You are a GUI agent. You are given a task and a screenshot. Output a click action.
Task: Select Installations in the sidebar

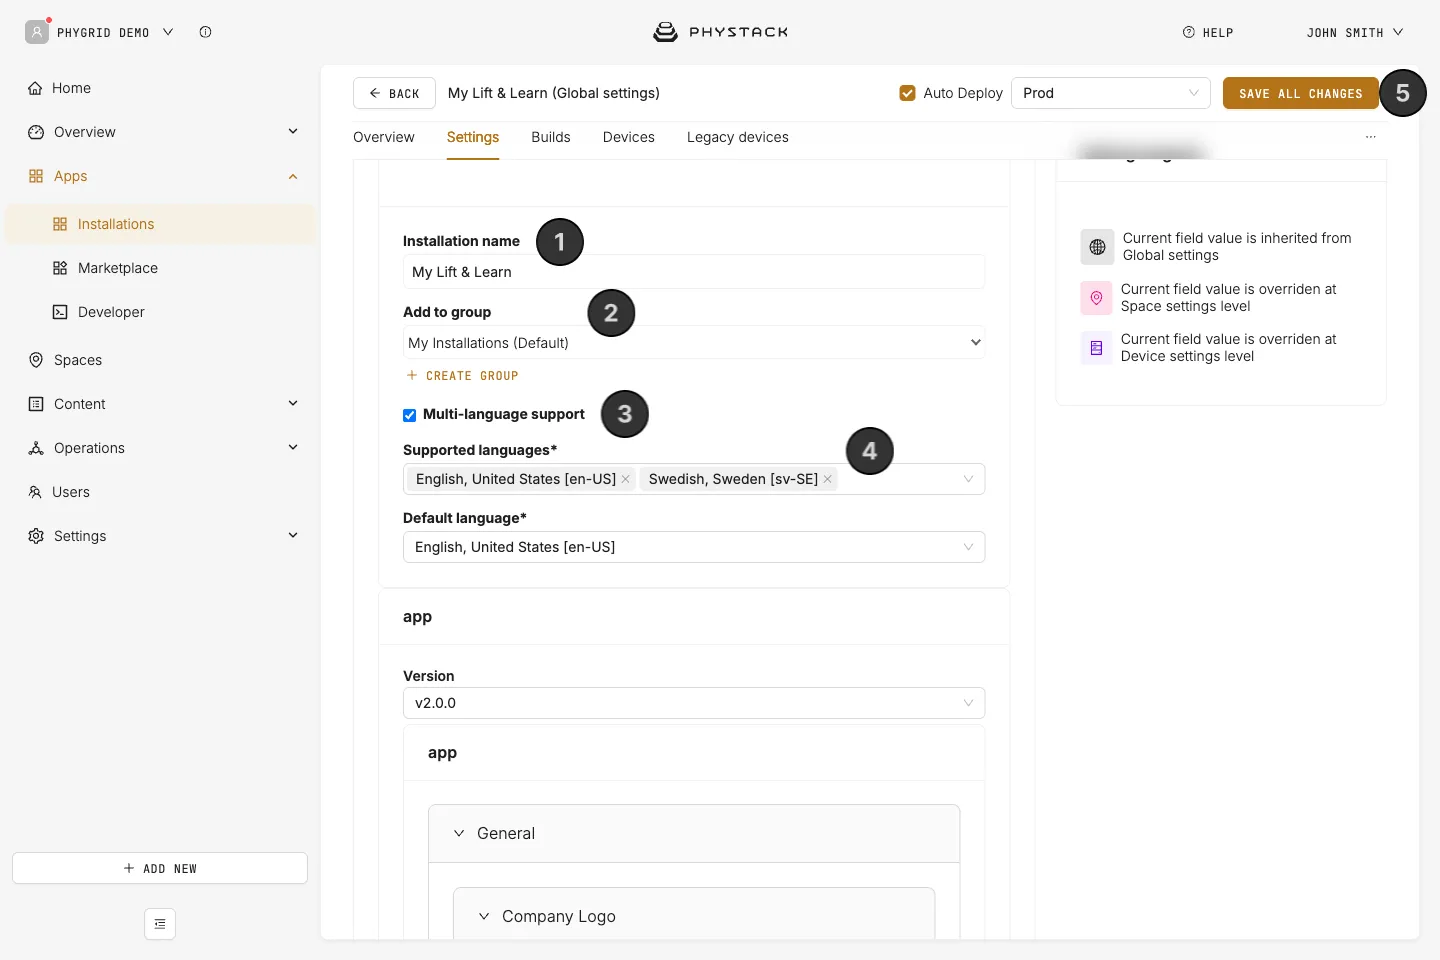(160, 224)
